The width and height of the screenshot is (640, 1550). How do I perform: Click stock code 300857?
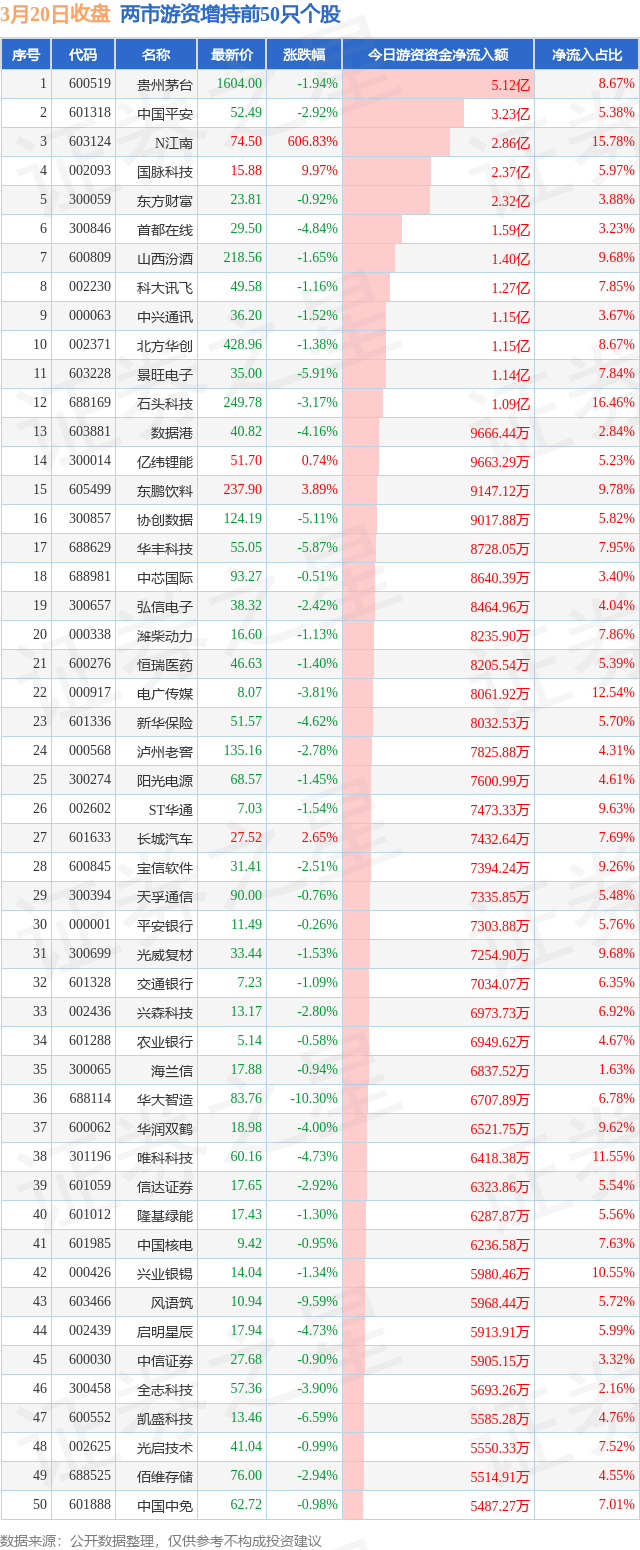pos(90,519)
